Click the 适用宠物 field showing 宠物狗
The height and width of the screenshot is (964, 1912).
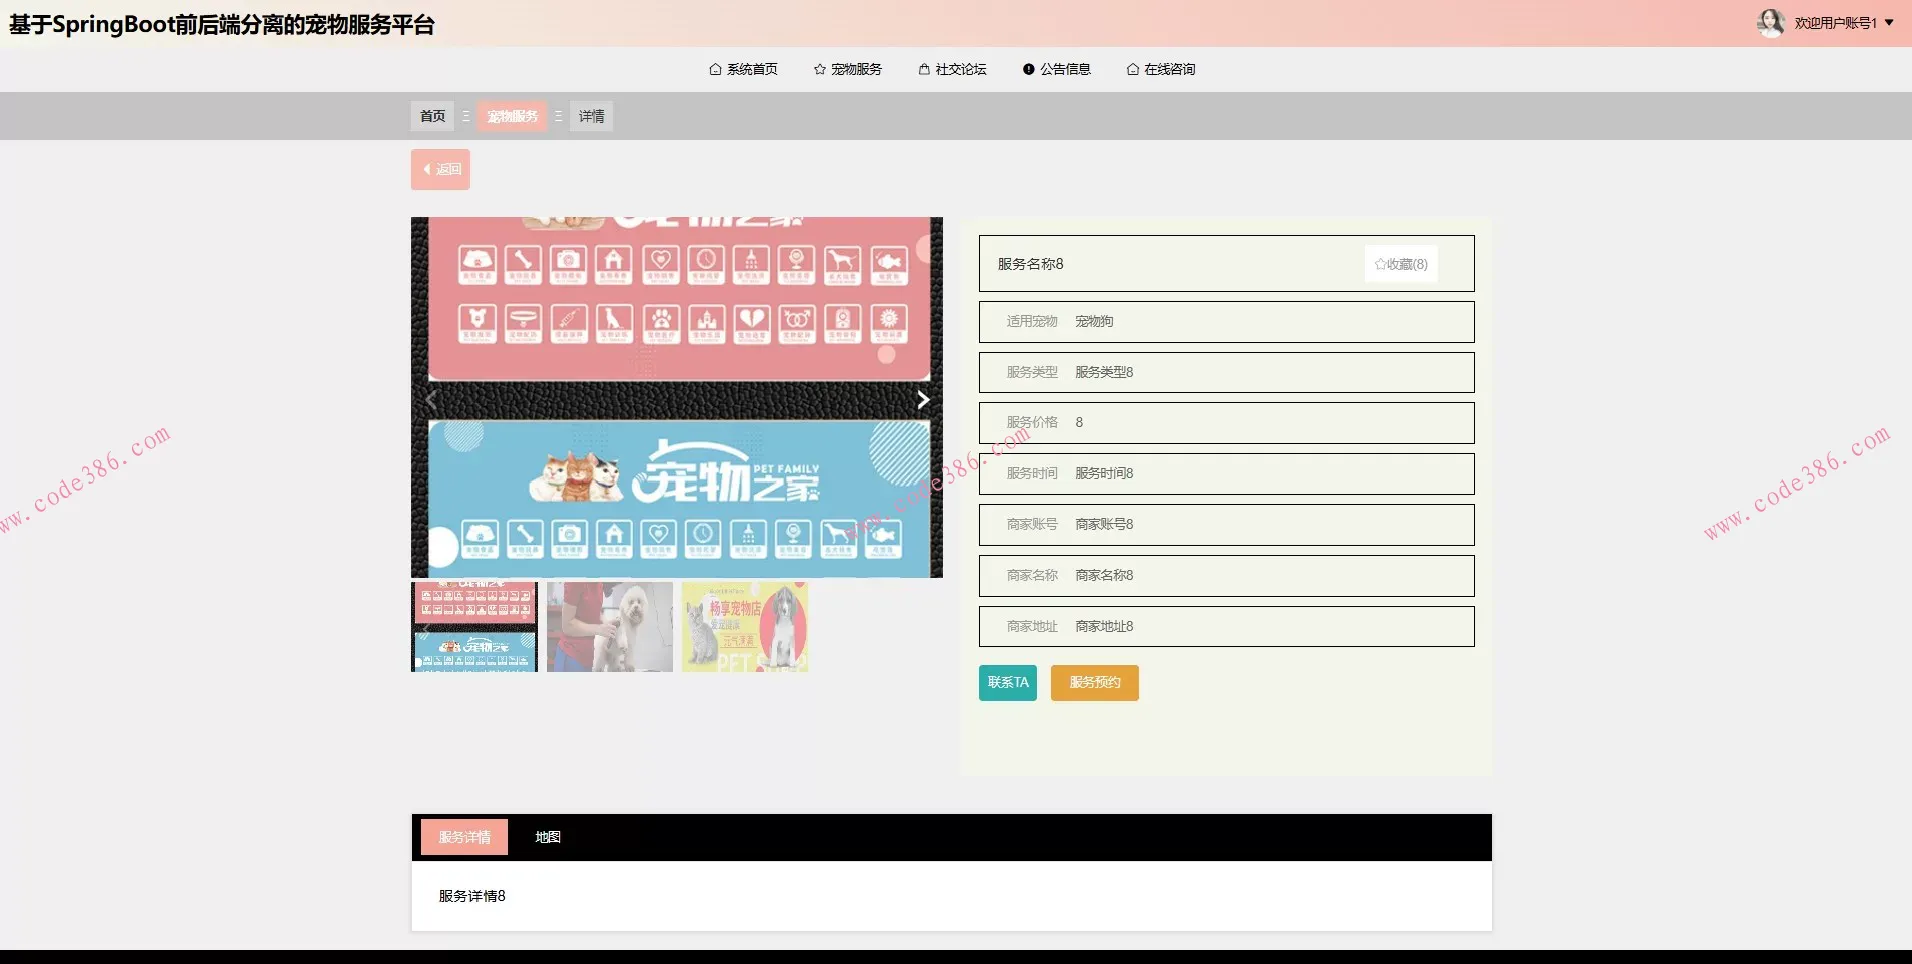[1227, 321]
